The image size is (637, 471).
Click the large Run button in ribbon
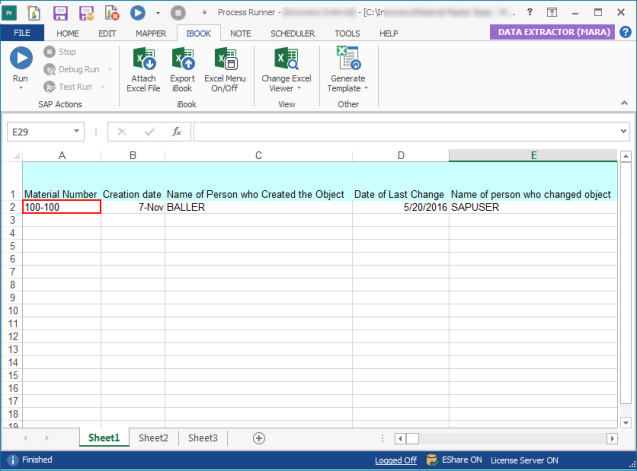[21, 65]
